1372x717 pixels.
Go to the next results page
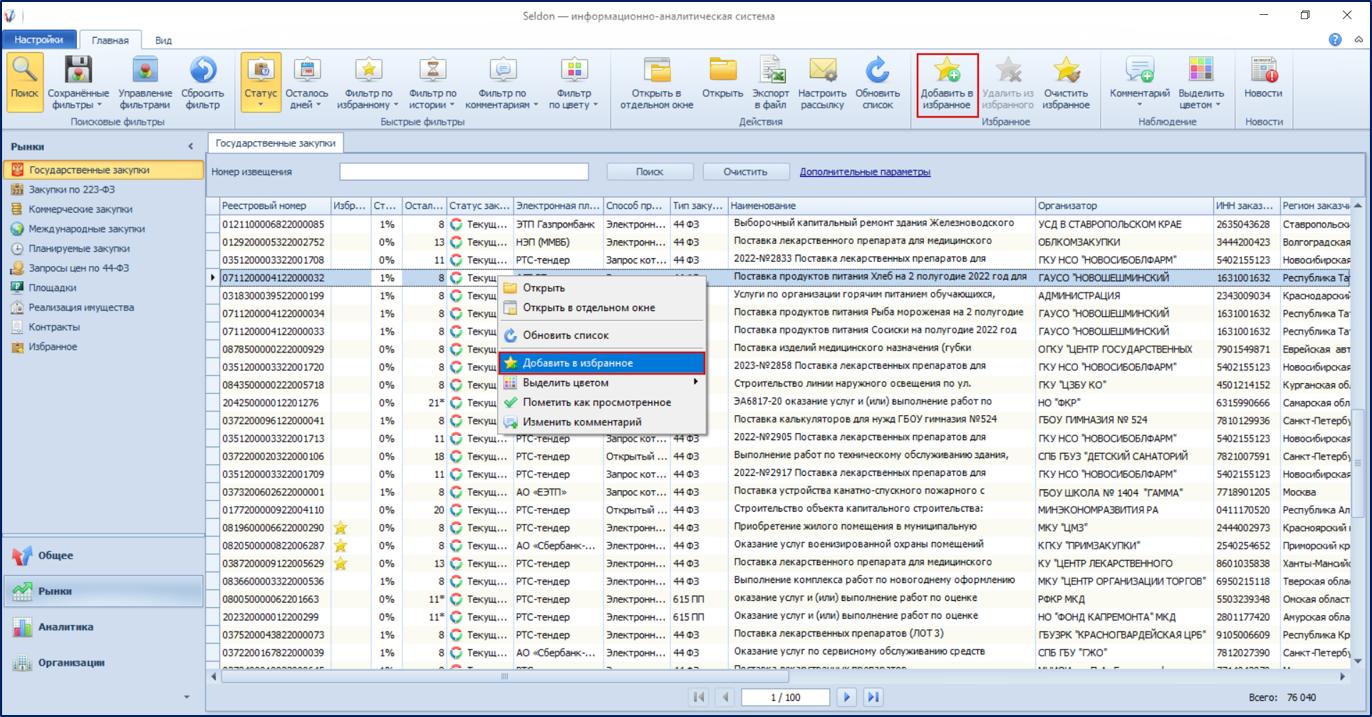847,697
